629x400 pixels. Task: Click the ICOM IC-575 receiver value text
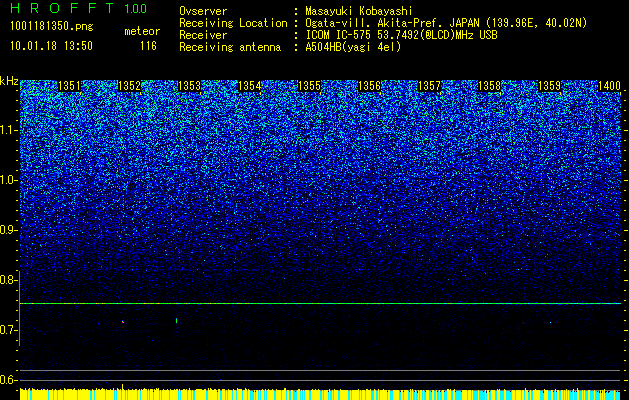[x=401, y=35]
